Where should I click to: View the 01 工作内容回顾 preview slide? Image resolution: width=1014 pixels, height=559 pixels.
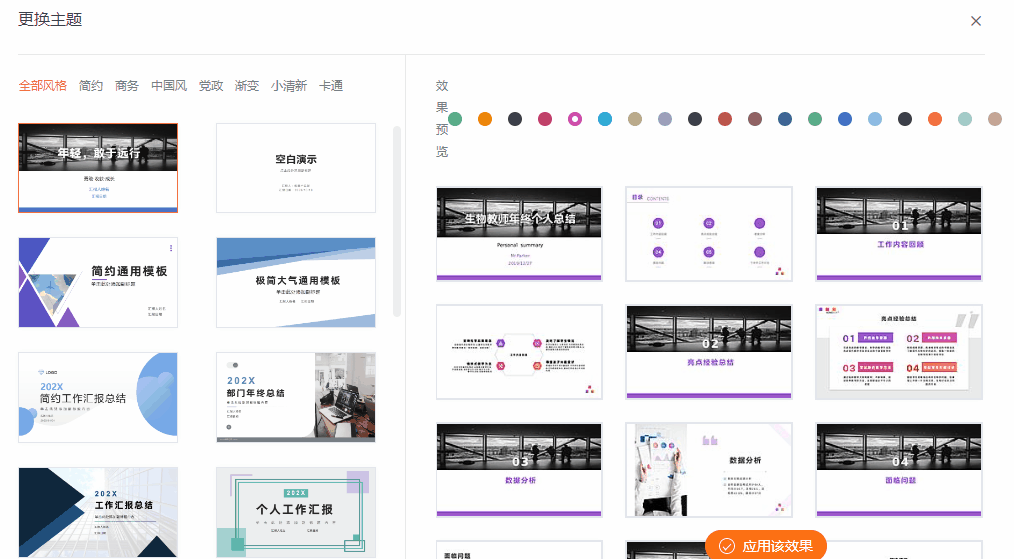(x=899, y=234)
